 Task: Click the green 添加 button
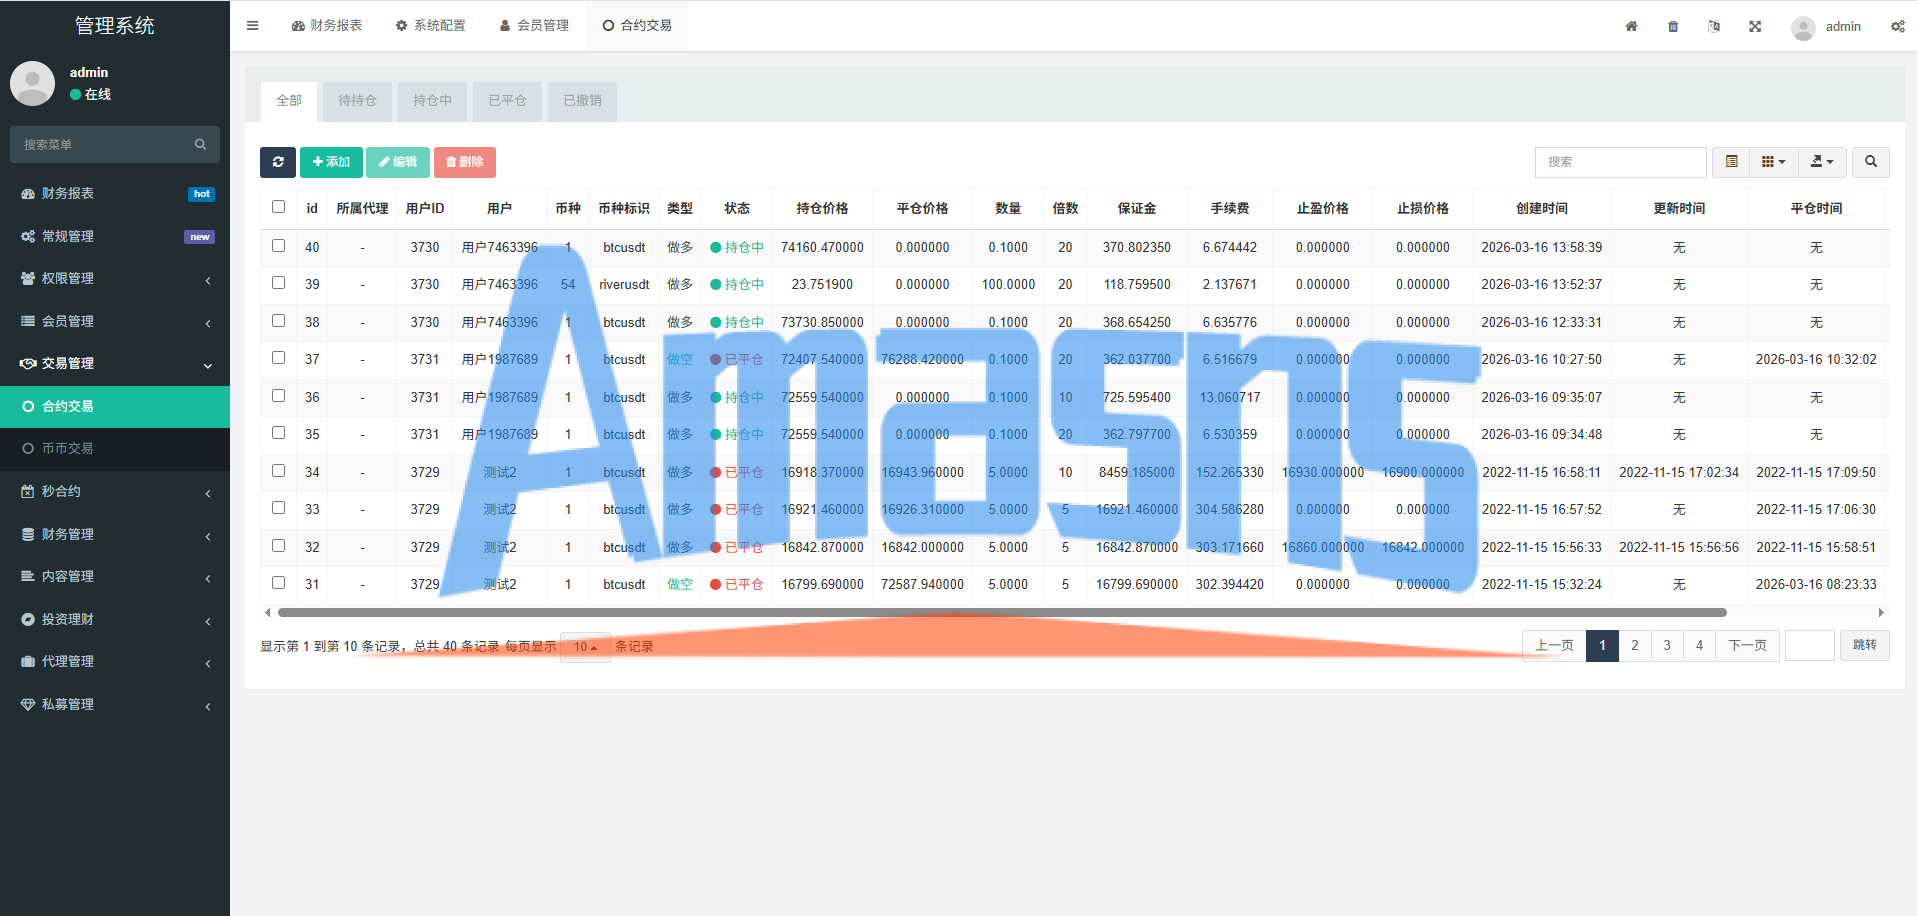click(x=331, y=162)
